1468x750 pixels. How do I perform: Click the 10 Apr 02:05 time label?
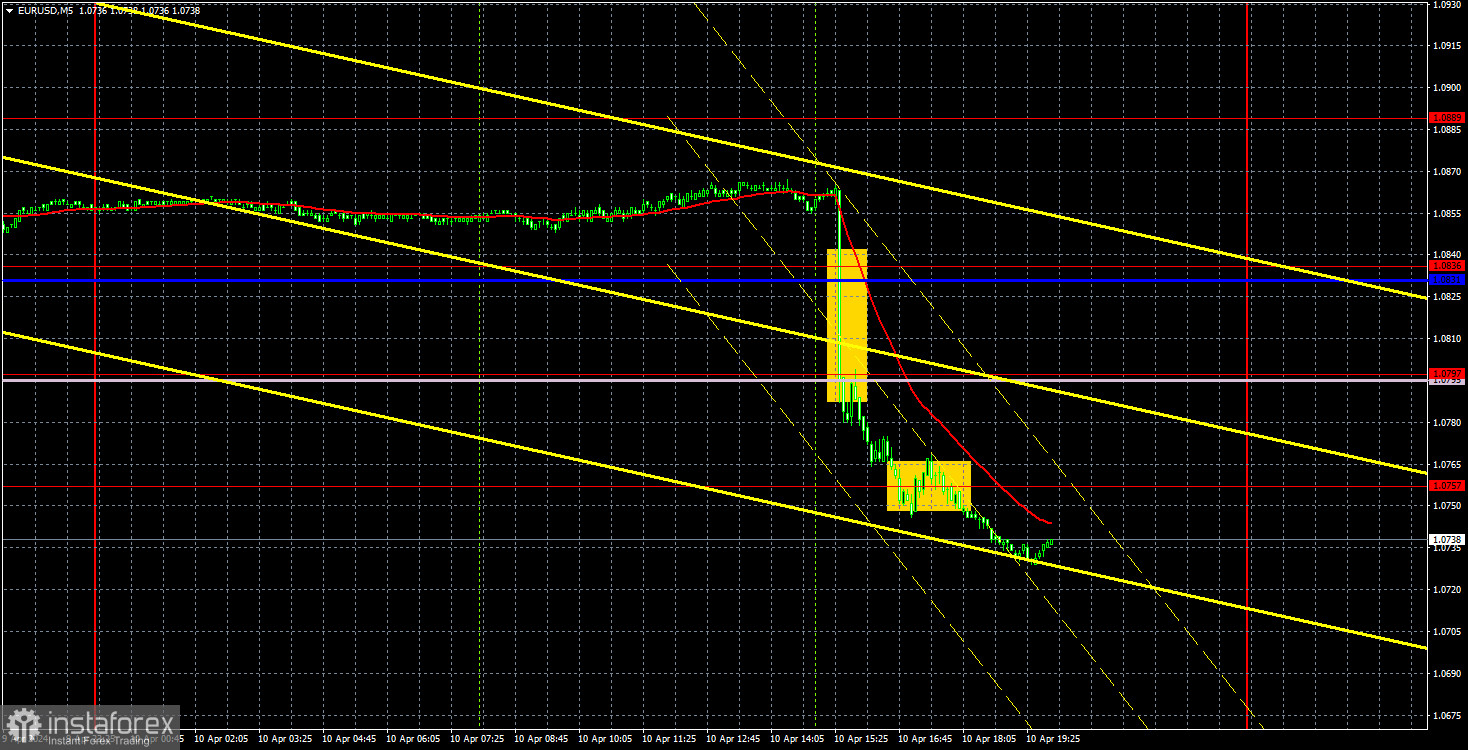(222, 739)
